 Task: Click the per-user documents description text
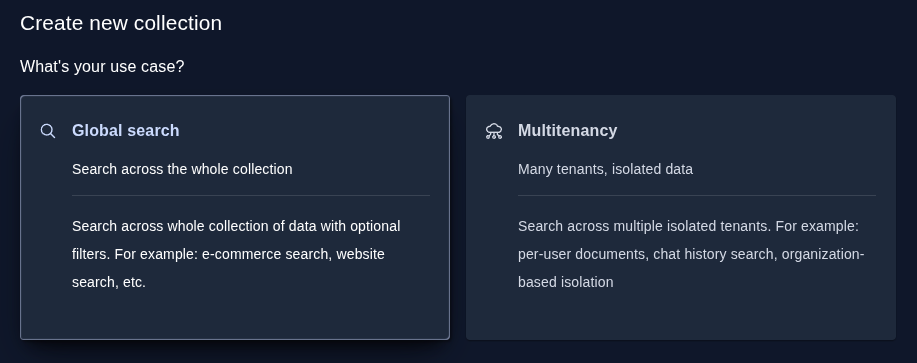[582, 254]
